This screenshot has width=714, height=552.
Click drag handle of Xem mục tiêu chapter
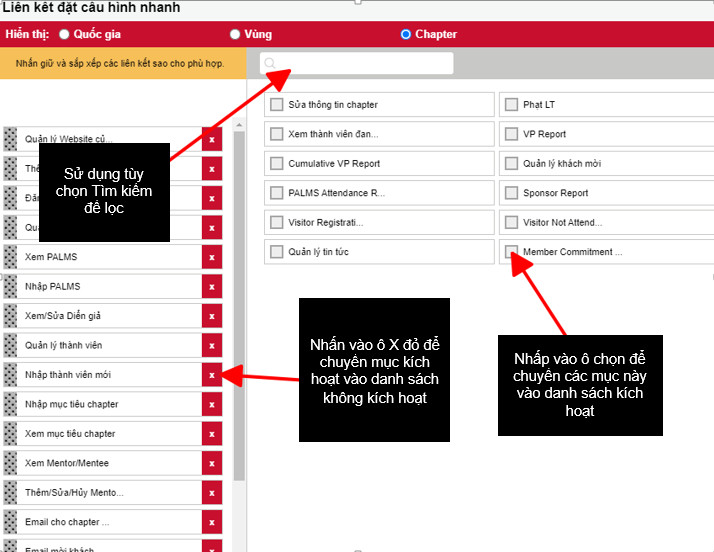pyautogui.click(x=11, y=434)
